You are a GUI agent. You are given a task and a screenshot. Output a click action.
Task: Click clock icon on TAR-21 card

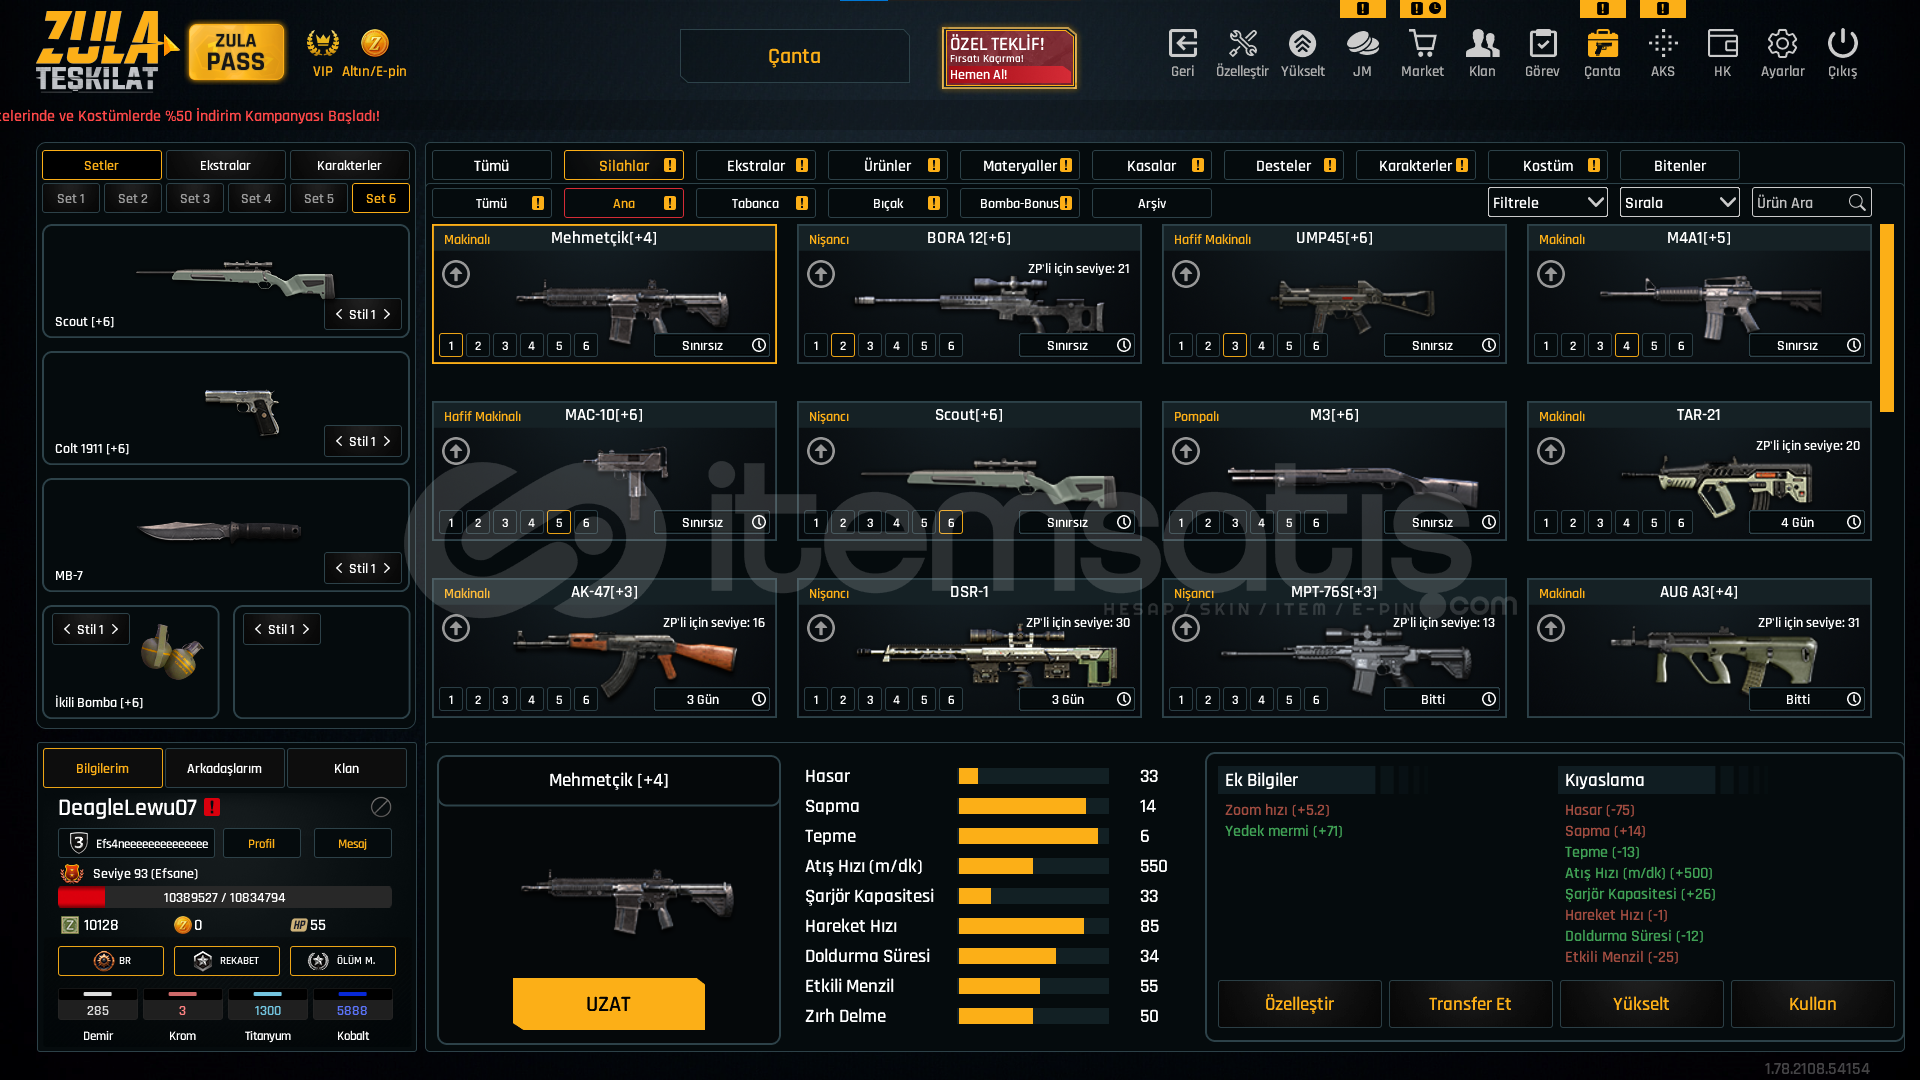click(x=1854, y=522)
